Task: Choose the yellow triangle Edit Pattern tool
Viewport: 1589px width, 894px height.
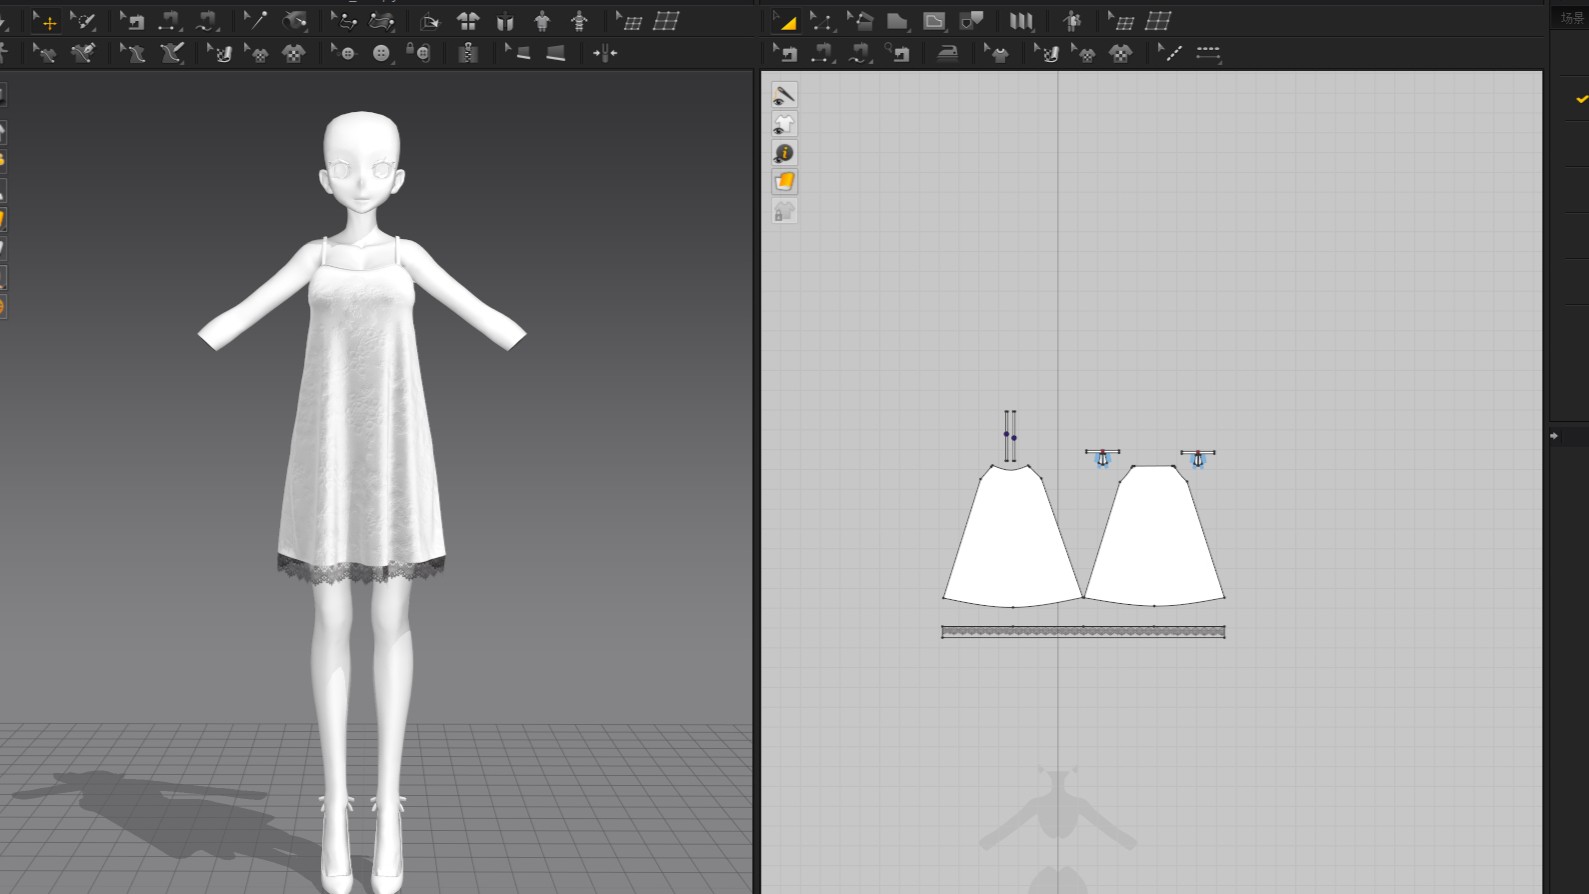Action: 786,21
